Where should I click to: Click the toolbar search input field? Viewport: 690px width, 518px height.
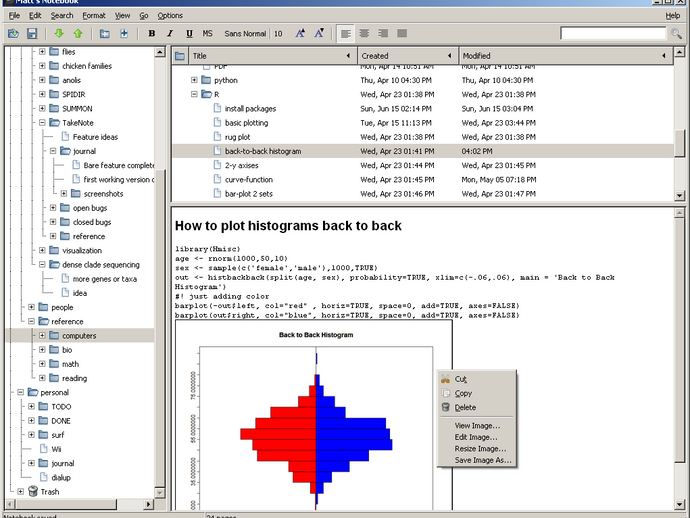tap(613, 33)
